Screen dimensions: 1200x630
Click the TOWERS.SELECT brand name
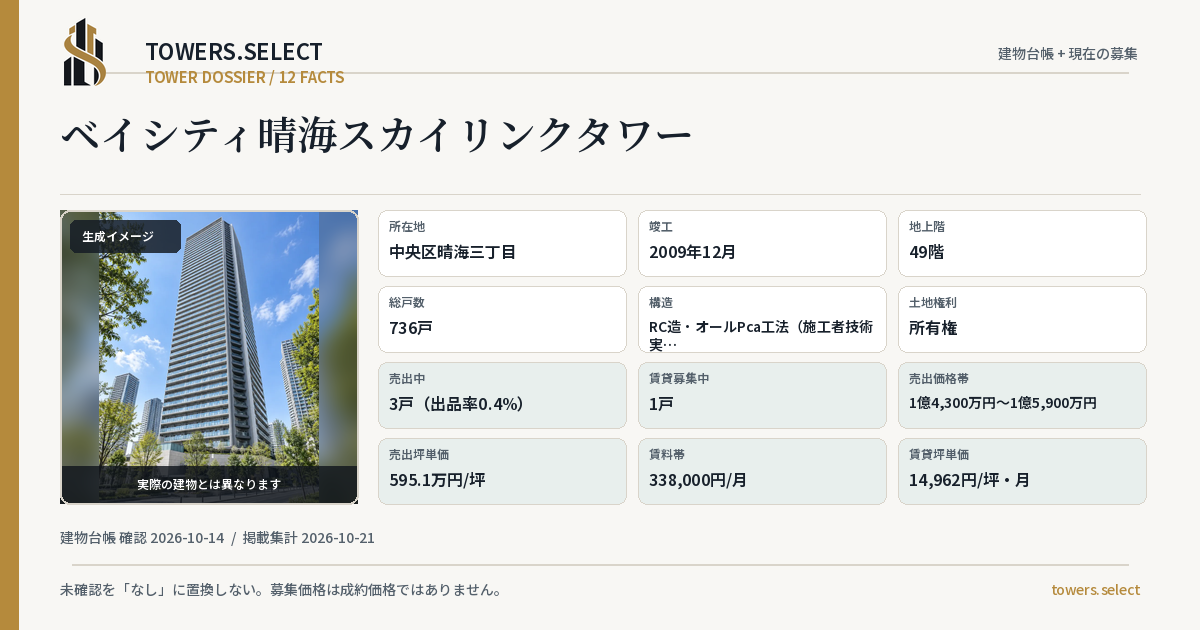[234, 52]
